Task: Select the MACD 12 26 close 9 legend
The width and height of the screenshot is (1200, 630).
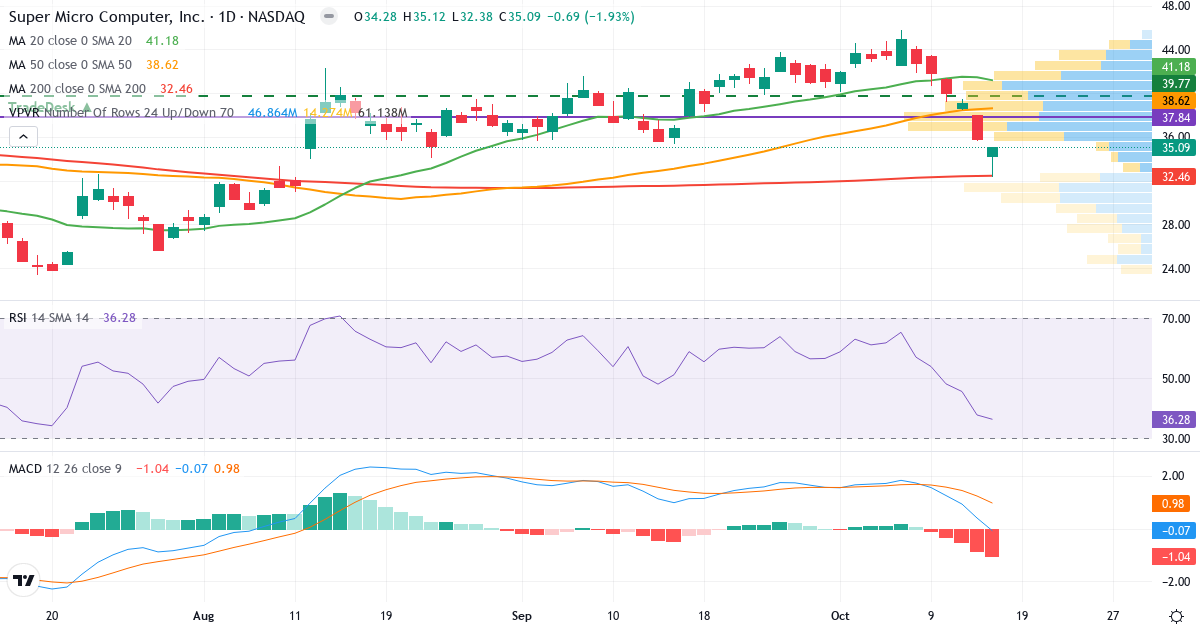Action: tap(65, 468)
